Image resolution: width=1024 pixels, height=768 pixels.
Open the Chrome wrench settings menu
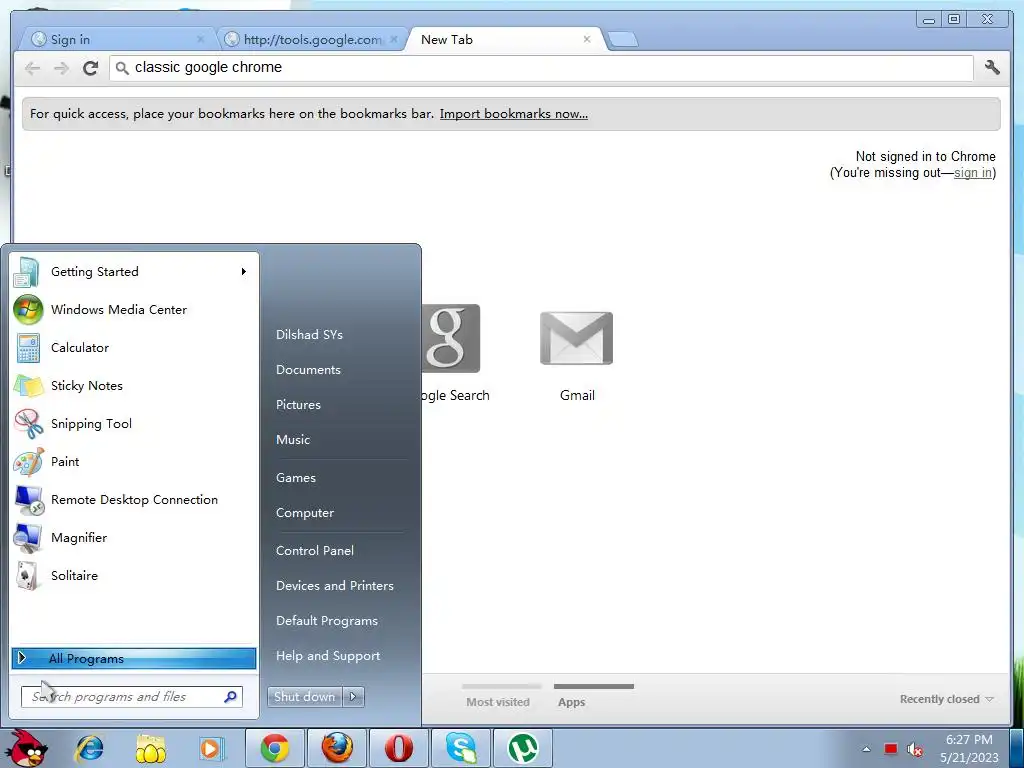tap(992, 67)
